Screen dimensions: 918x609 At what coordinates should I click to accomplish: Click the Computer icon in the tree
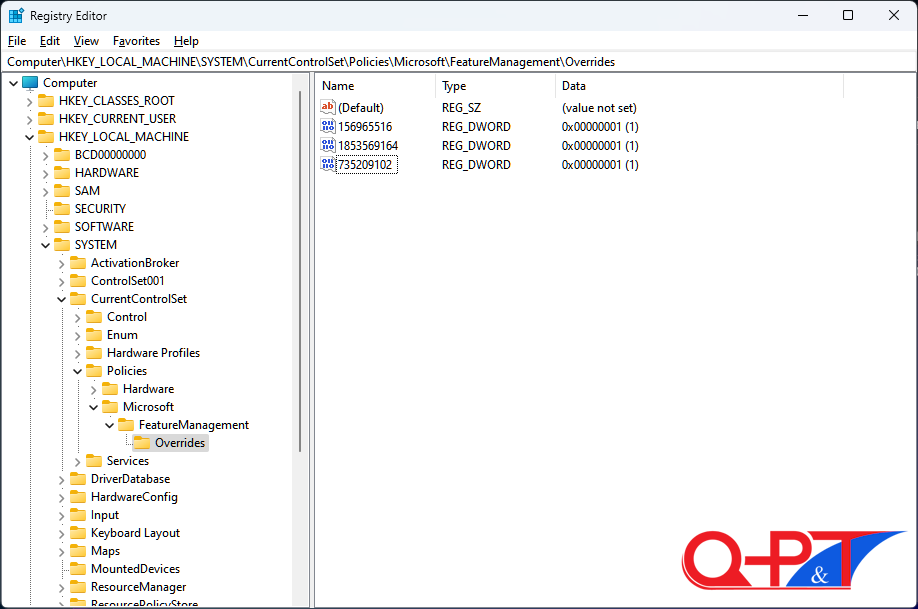(x=30, y=83)
